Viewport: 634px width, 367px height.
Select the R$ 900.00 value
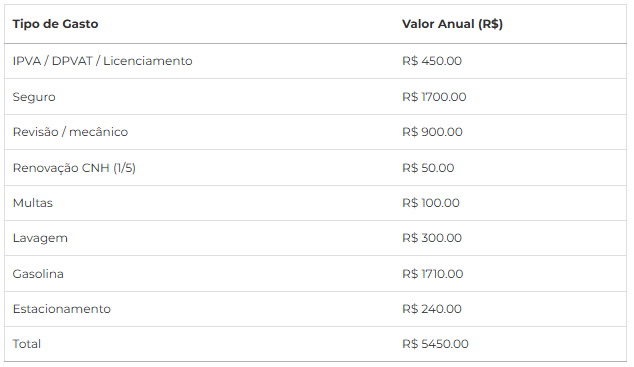(432, 132)
